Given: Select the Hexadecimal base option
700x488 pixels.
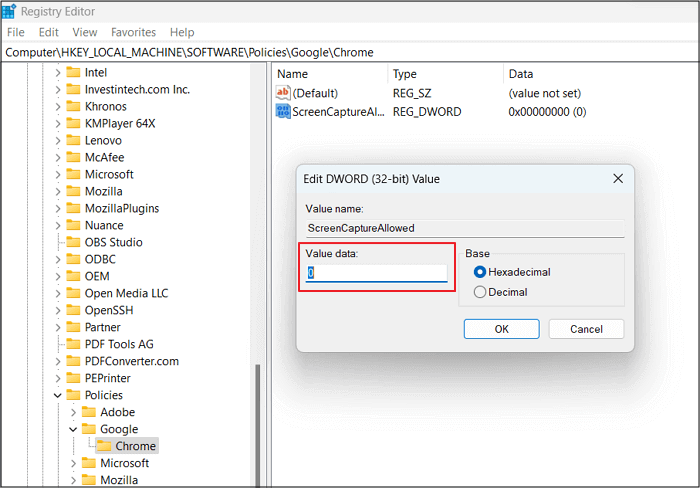Looking at the screenshot, I should coord(480,272).
